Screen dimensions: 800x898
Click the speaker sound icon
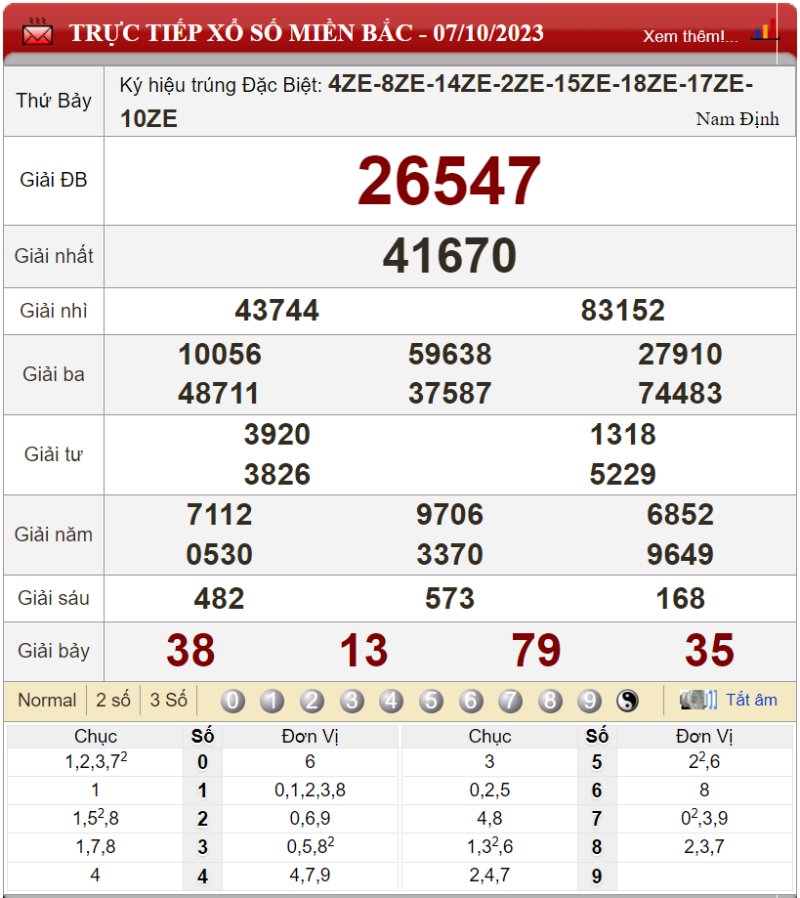pos(698,700)
